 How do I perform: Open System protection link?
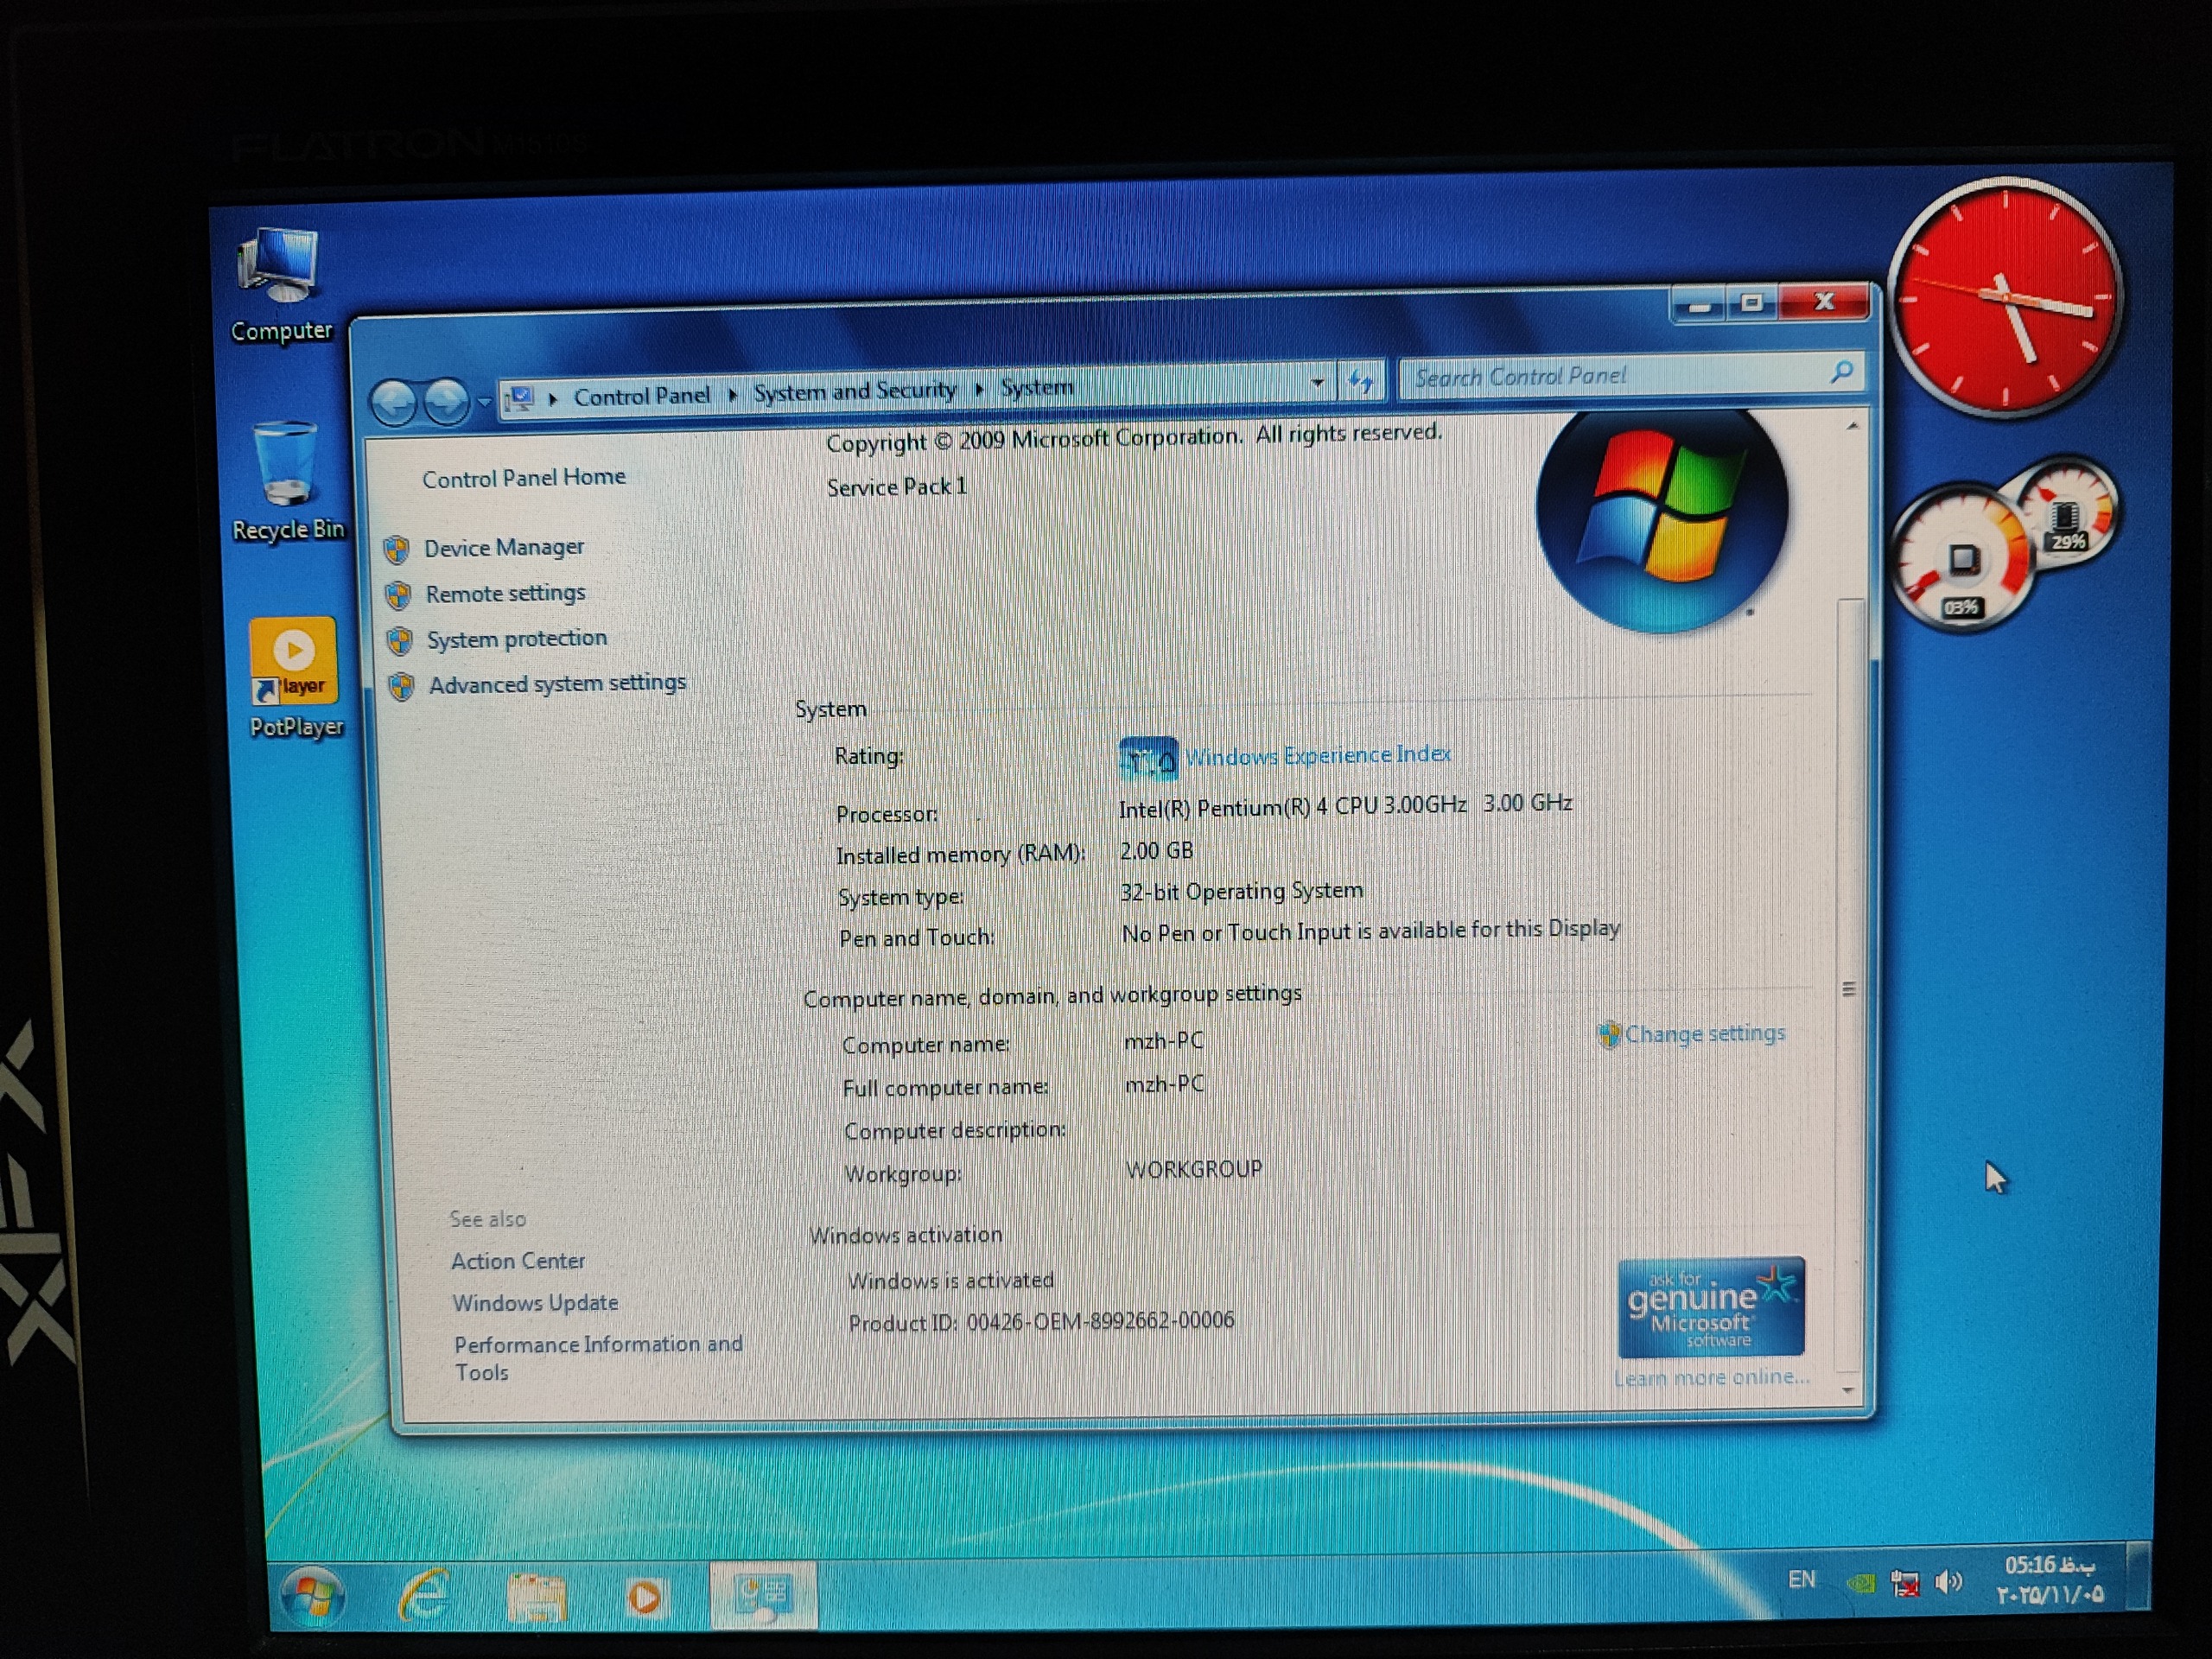tap(517, 639)
